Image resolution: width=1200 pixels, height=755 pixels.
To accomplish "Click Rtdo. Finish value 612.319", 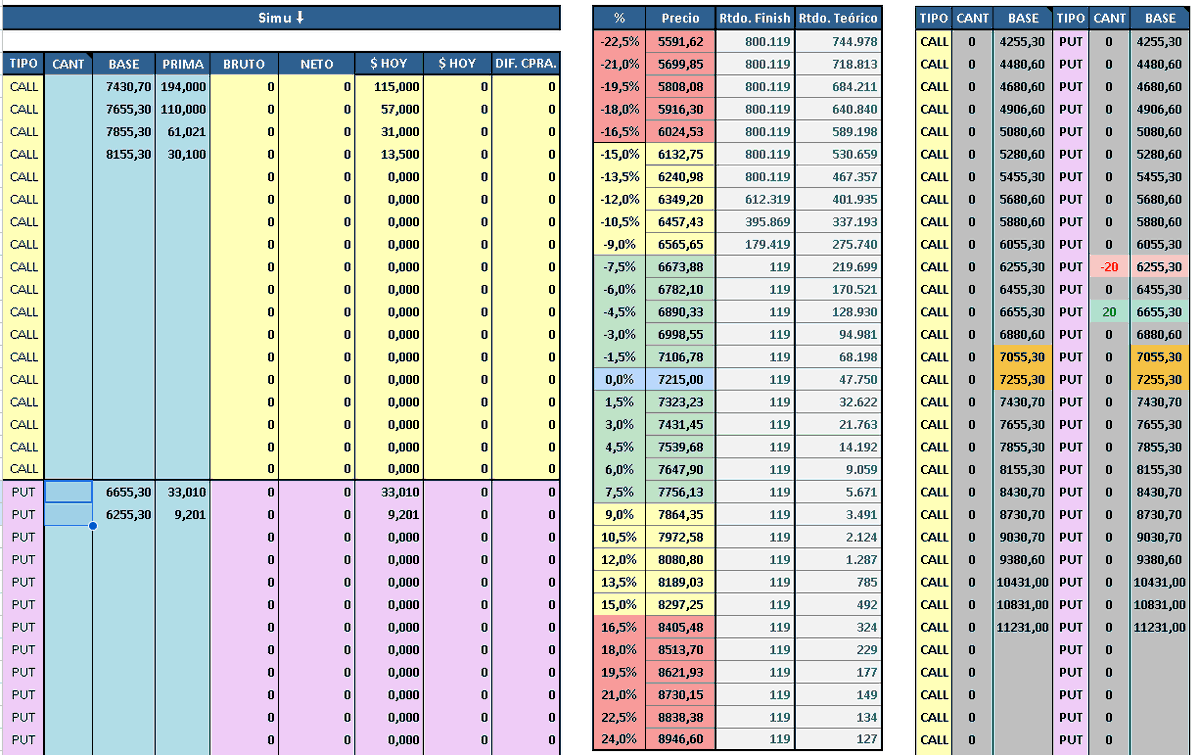I will [755, 199].
